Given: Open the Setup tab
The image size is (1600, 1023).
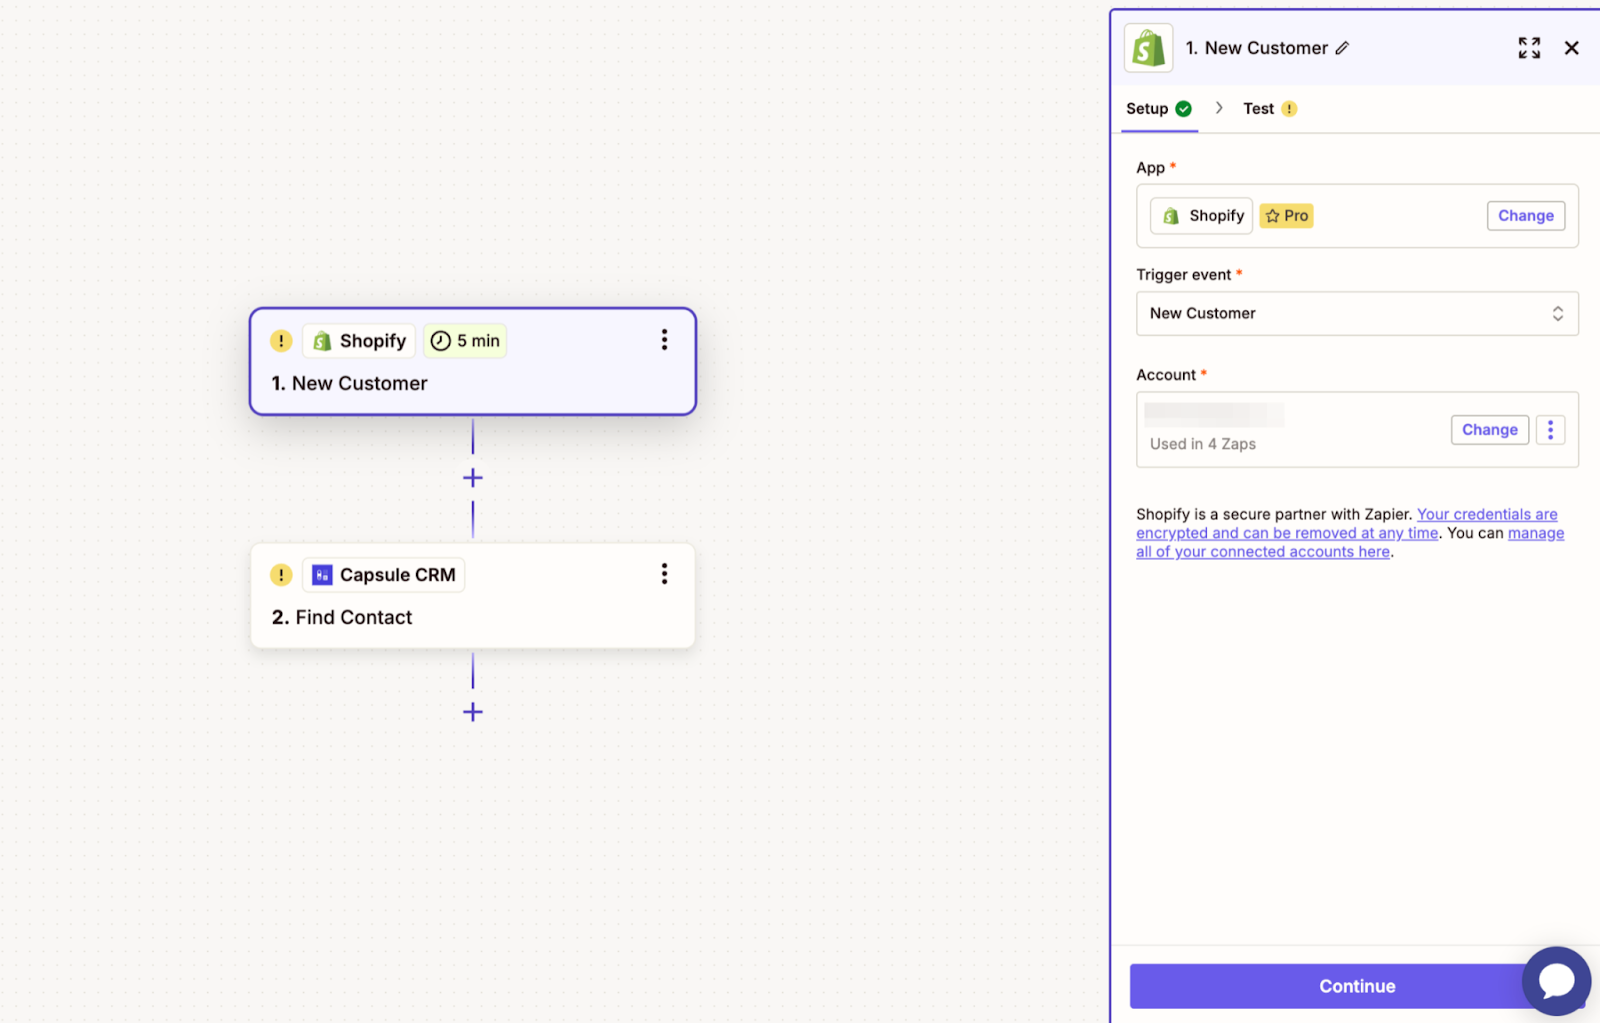Looking at the screenshot, I should 1158,109.
